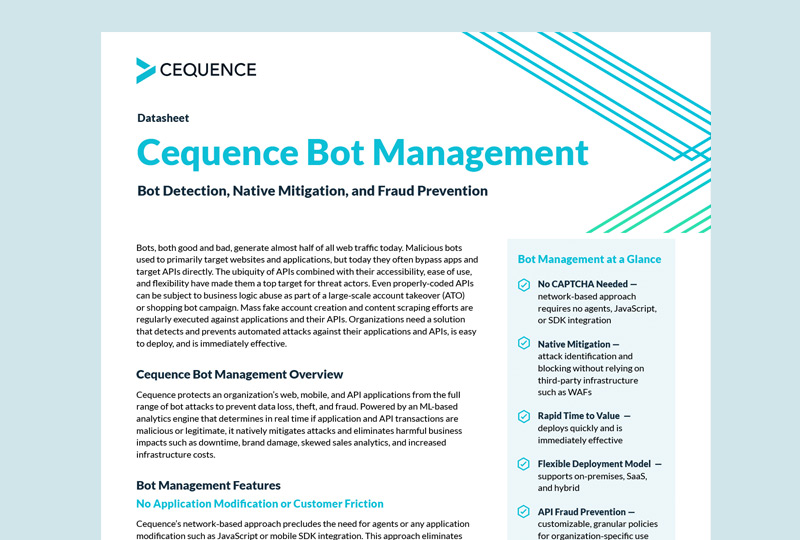The height and width of the screenshot is (540, 800).
Task: Click the 'Bot Management at a Glance' heading
Action: [x=589, y=259]
